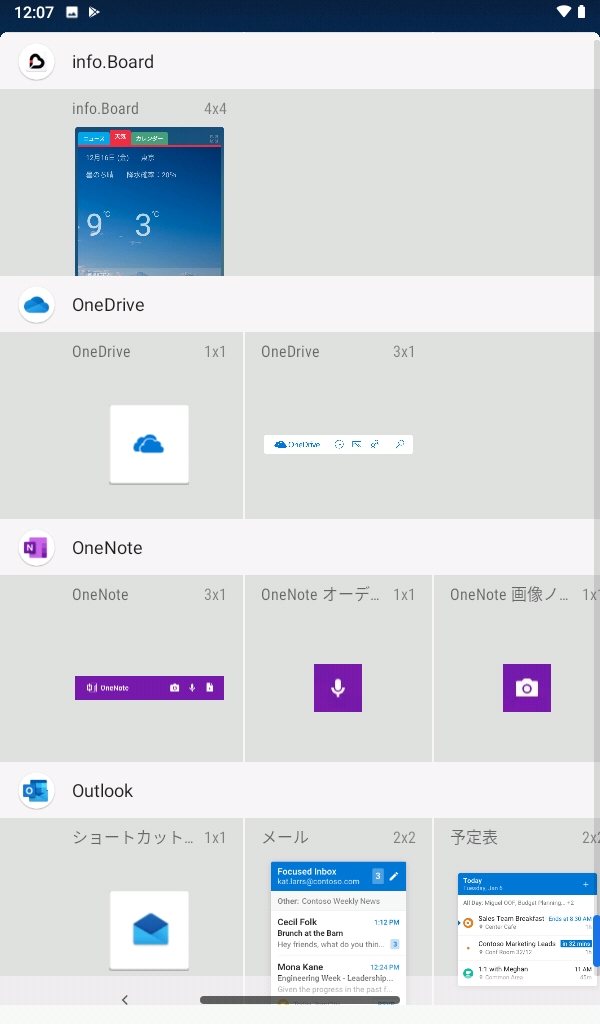Tap the page icon in OneNote 3x1 bar
This screenshot has height=1024, width=600.
(210, 688)
